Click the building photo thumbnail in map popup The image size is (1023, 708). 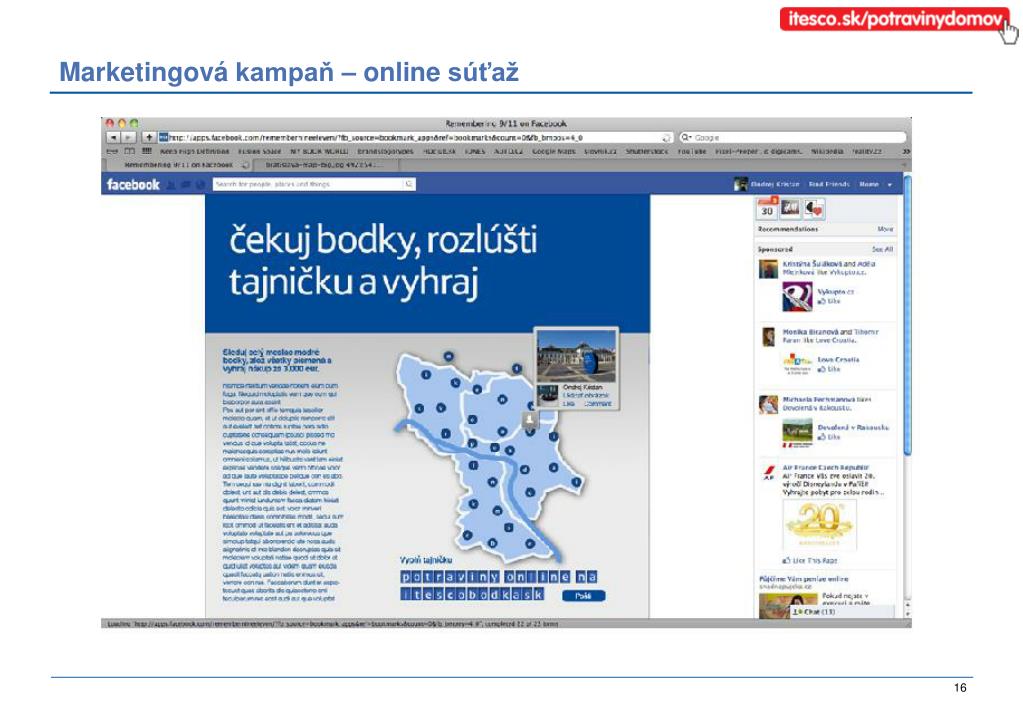pos(577,355)
